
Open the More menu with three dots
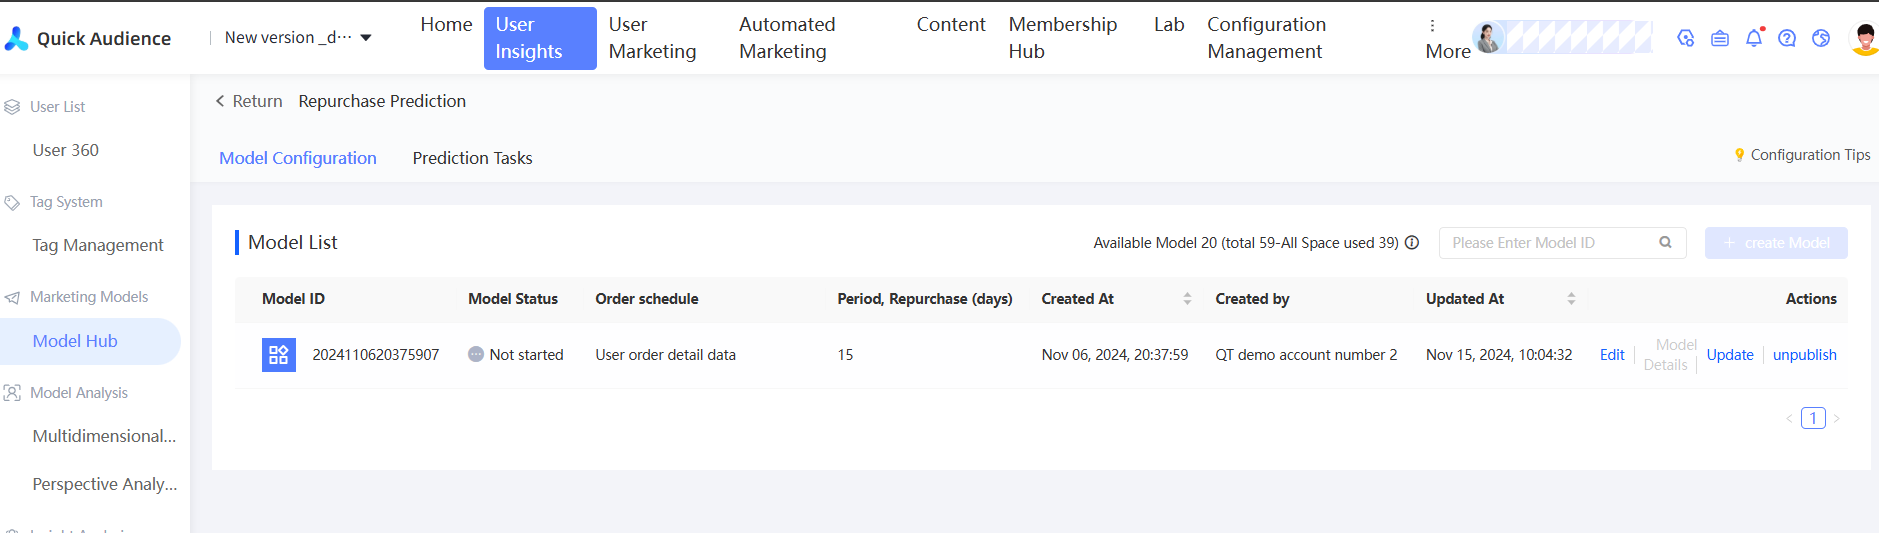click(1447, 38)
